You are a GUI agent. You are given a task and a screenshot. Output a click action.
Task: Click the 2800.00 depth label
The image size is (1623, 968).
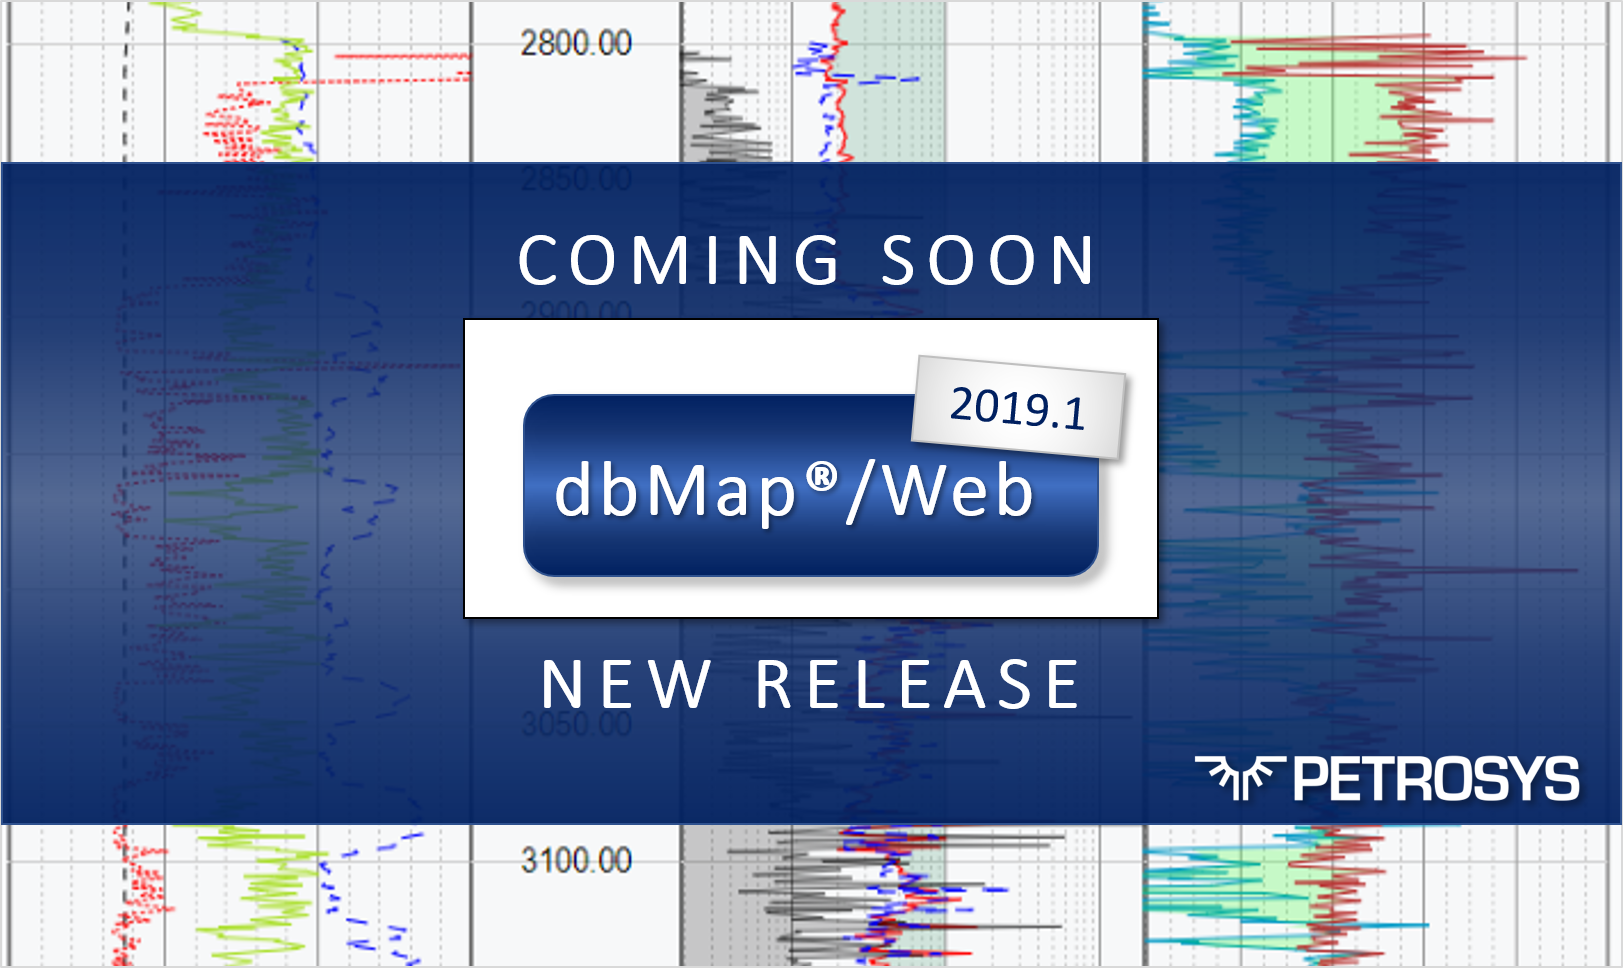[576, 43]
